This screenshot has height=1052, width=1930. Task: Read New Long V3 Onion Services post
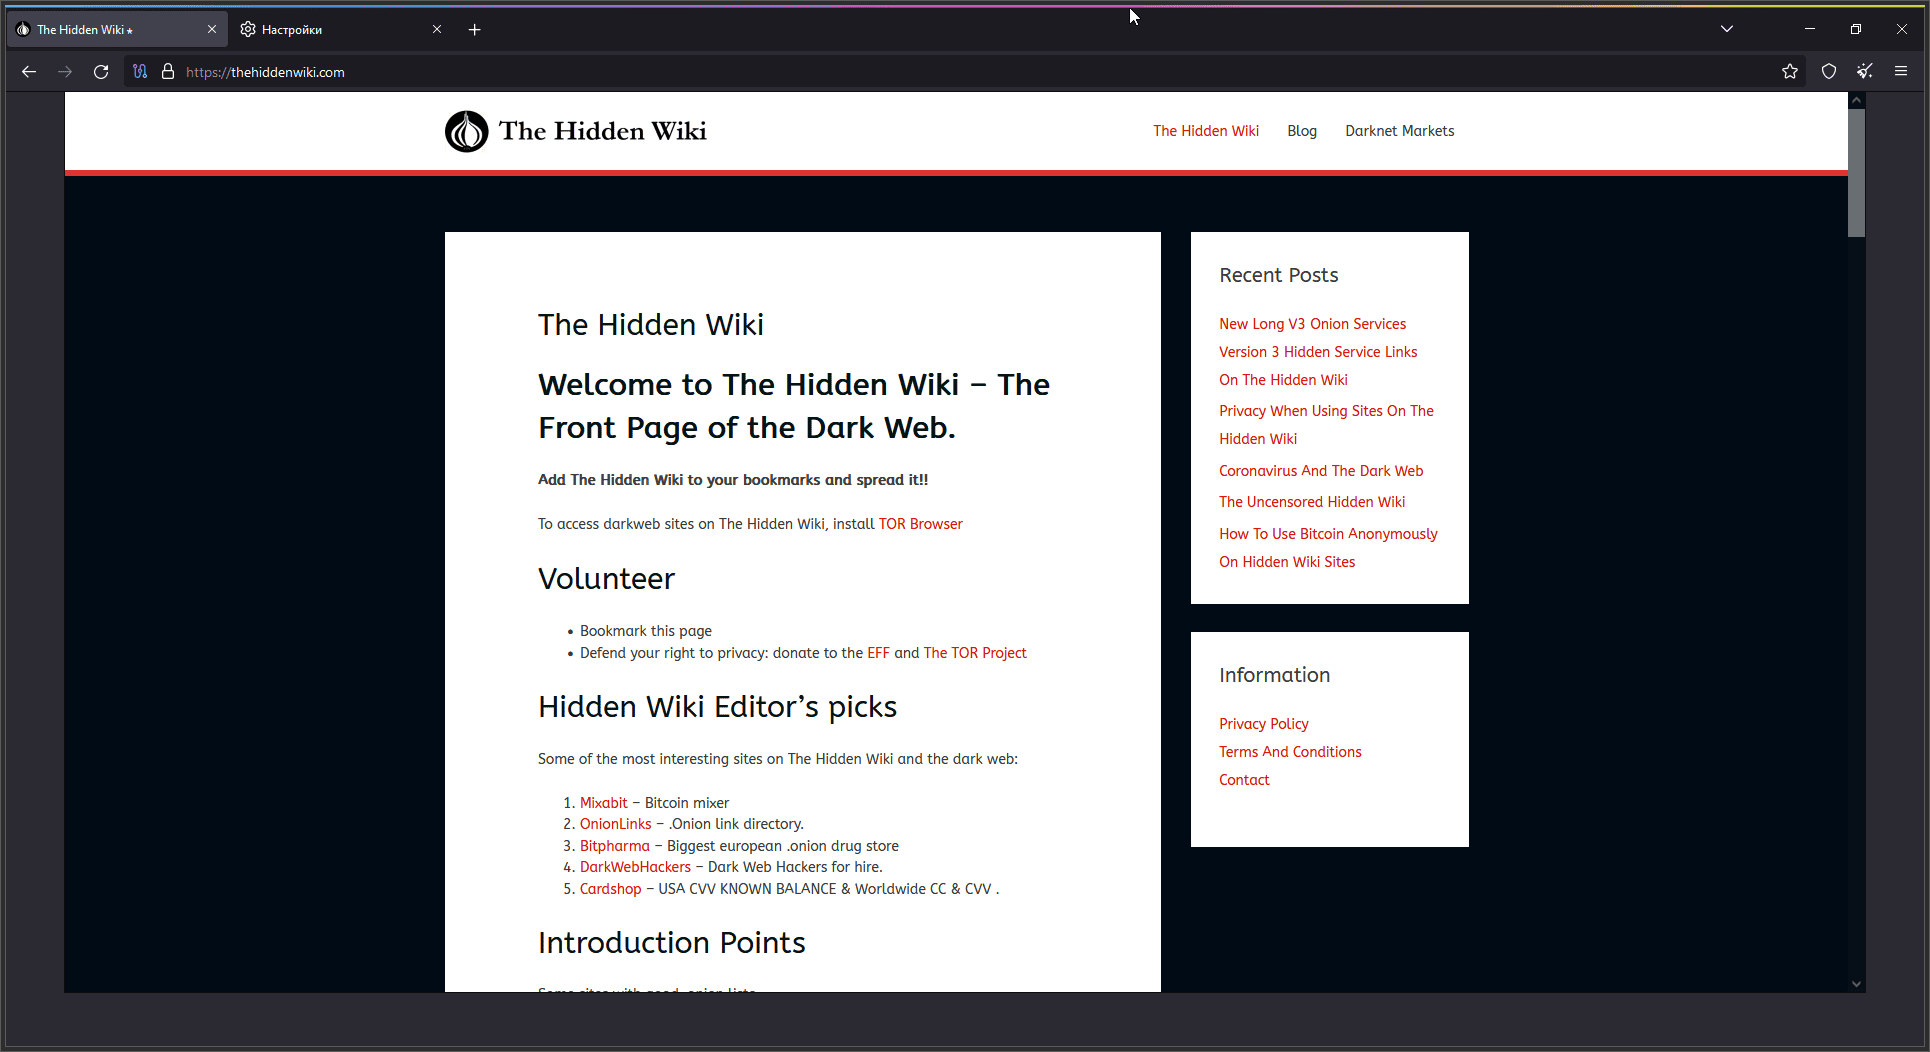point(1312,324)
